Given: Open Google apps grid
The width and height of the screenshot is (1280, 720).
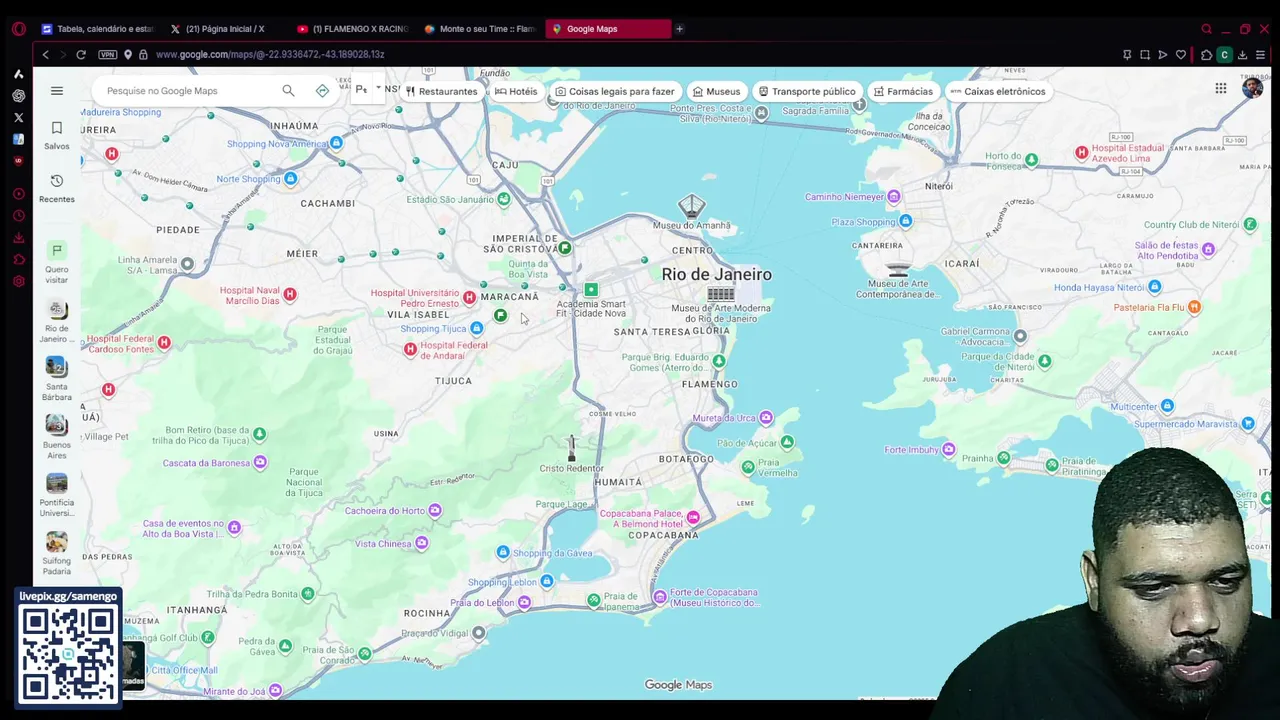Looking at the screenshot, I should click(1221, 89).
